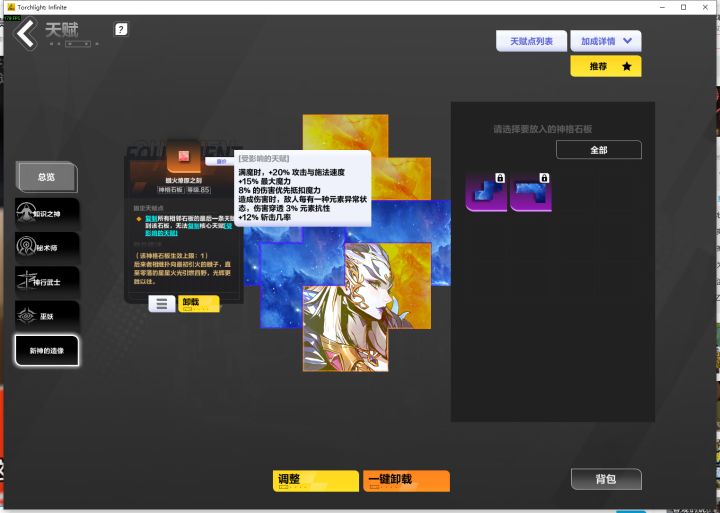Click the orange slate item icon in card
The height and width of the screenshot is (513, 720).
[x=183, y=157]
